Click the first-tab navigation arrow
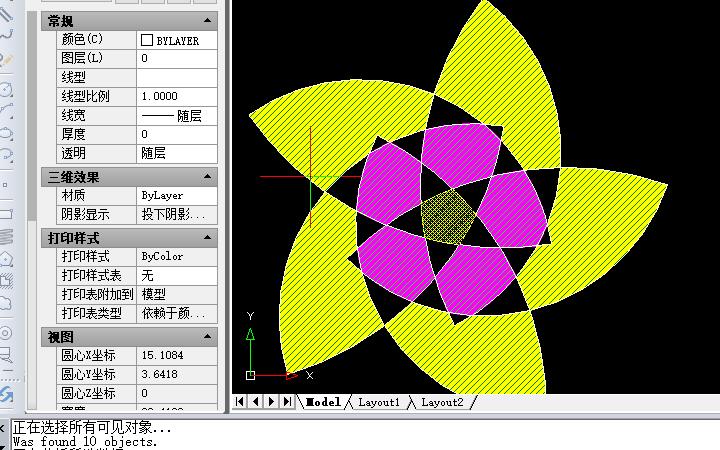720x450 pixels. point(240,402)
